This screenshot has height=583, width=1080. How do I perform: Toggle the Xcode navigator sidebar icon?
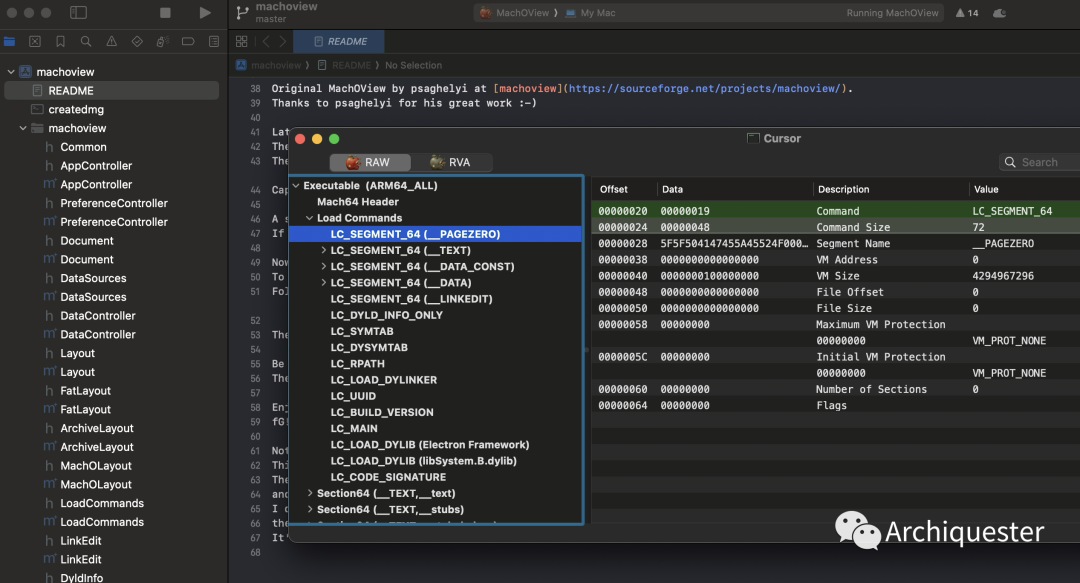click(x=79, y=12)
